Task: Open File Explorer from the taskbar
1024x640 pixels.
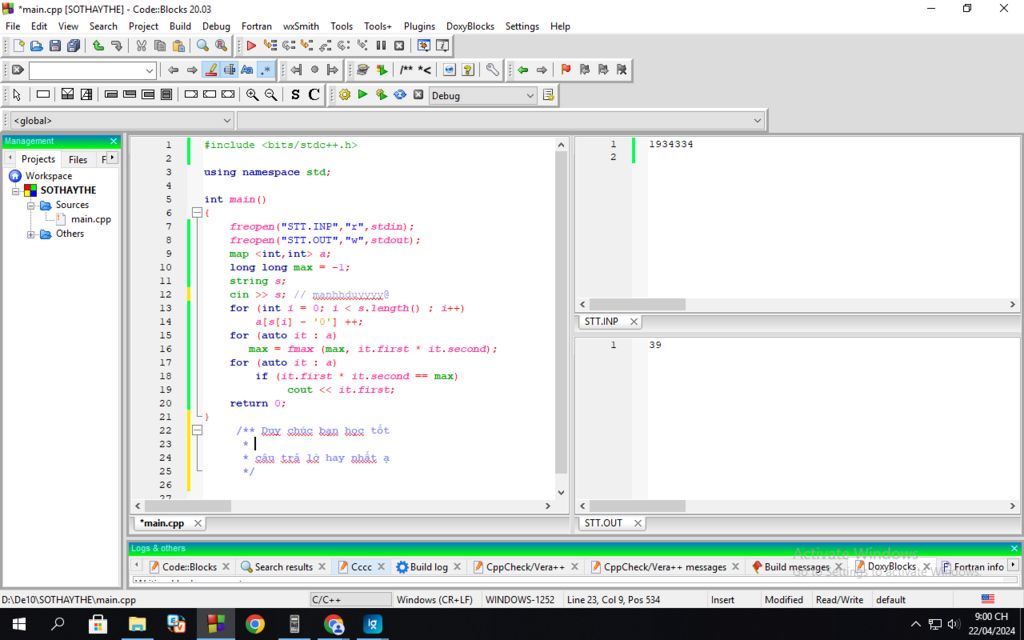Action: [137, 624]
